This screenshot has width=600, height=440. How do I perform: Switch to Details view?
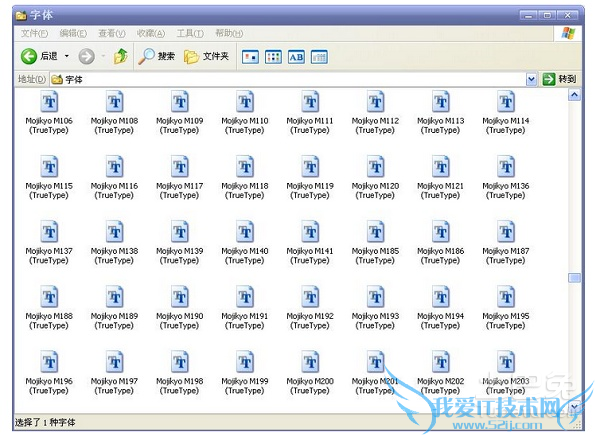[319, 57]
